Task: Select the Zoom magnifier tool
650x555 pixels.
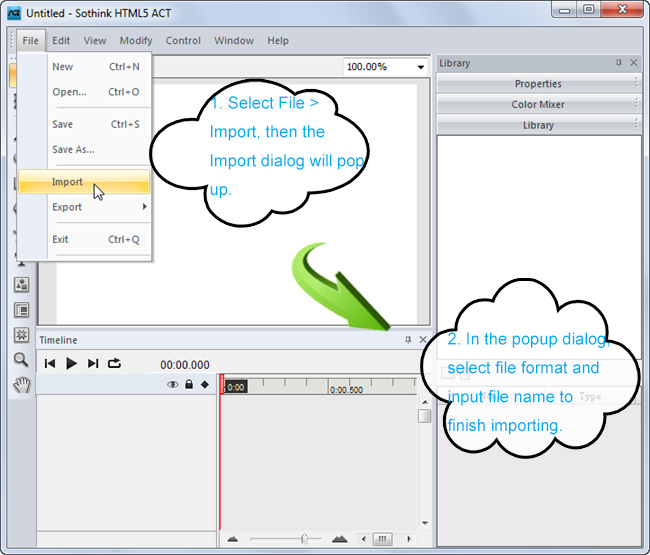Action: (21, 359)
